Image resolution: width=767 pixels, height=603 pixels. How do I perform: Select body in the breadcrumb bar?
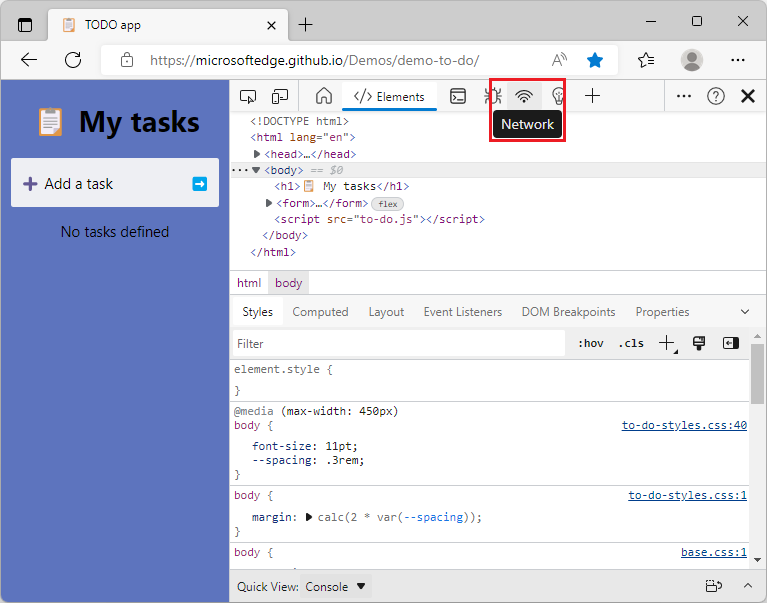tap(289, 283)
